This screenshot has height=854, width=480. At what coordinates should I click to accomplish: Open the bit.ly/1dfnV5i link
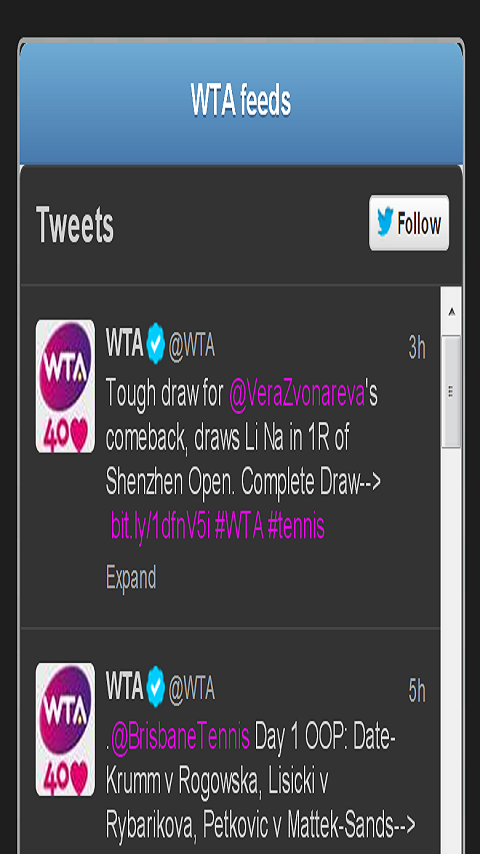(161, 526)
